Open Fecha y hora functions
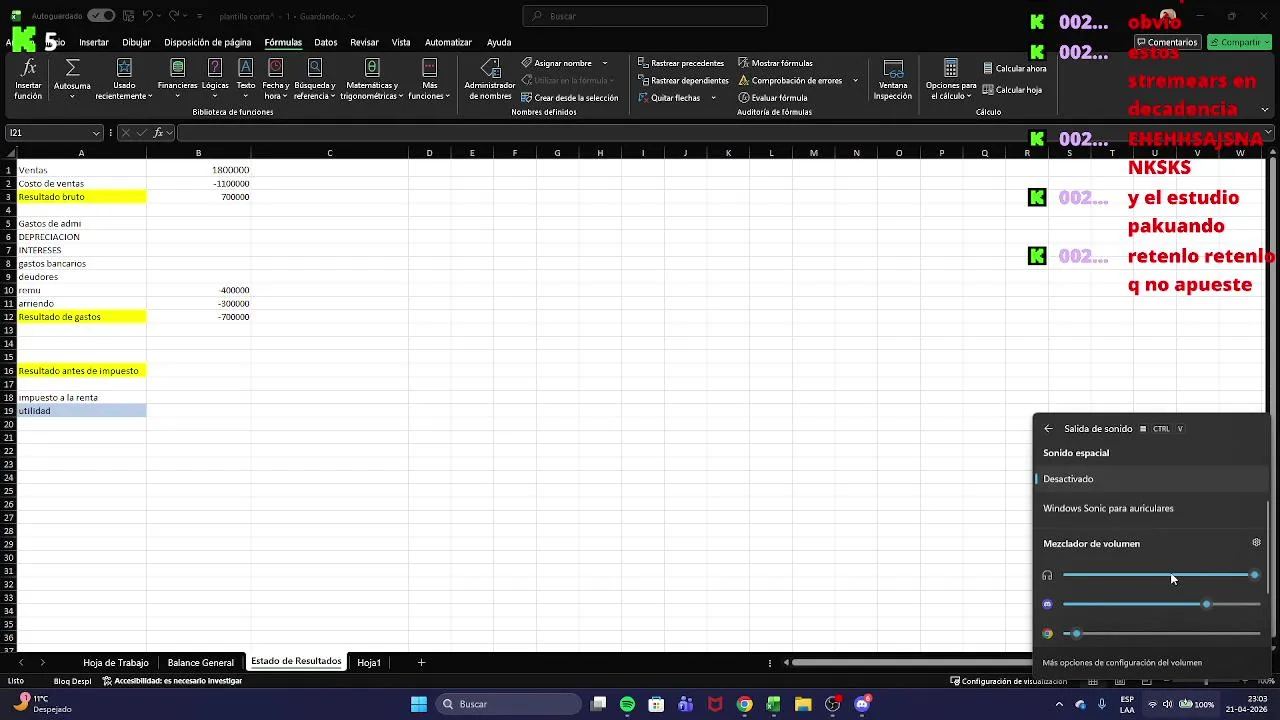Viewport: 1280px width, 720px height. [275, 78]
